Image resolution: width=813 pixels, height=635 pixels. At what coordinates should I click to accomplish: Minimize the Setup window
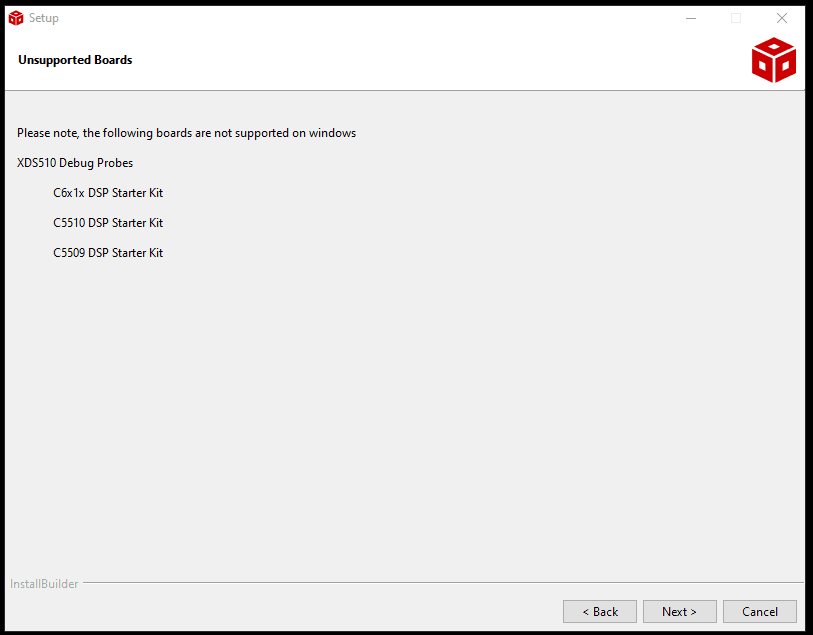(x=690, y=18)
